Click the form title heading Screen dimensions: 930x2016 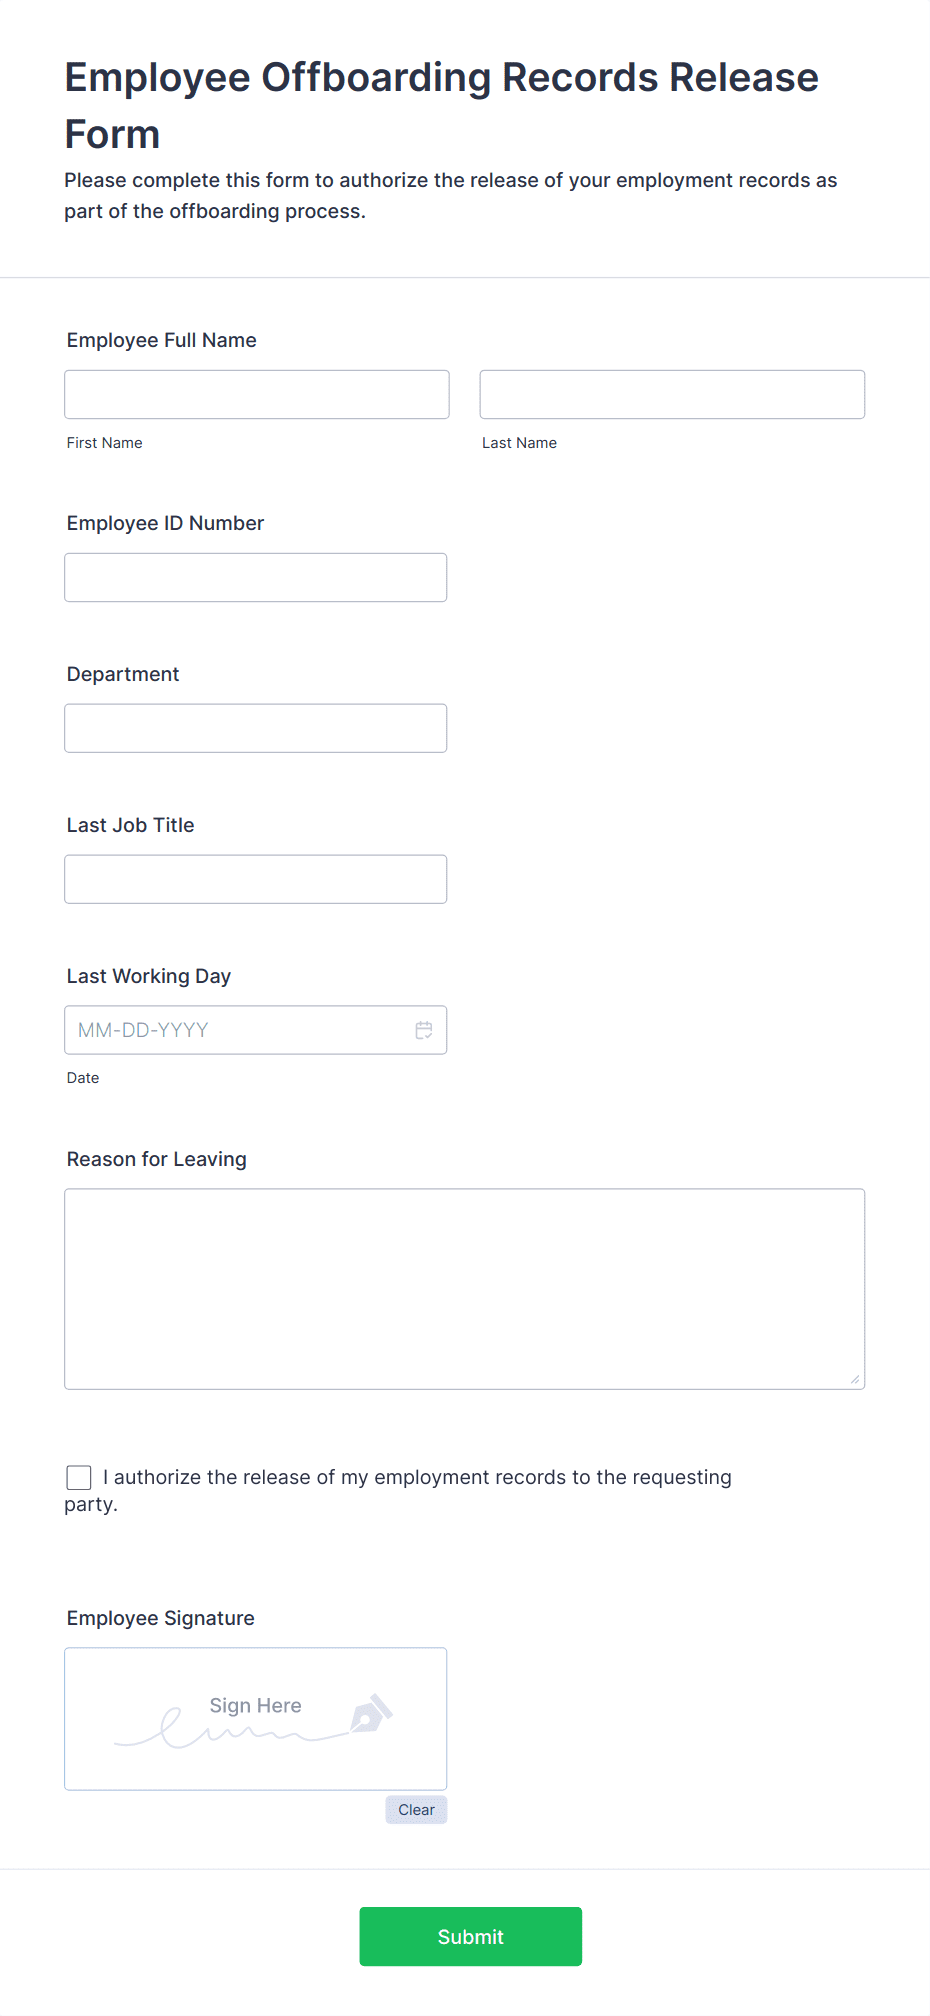(x=442, y=105)
